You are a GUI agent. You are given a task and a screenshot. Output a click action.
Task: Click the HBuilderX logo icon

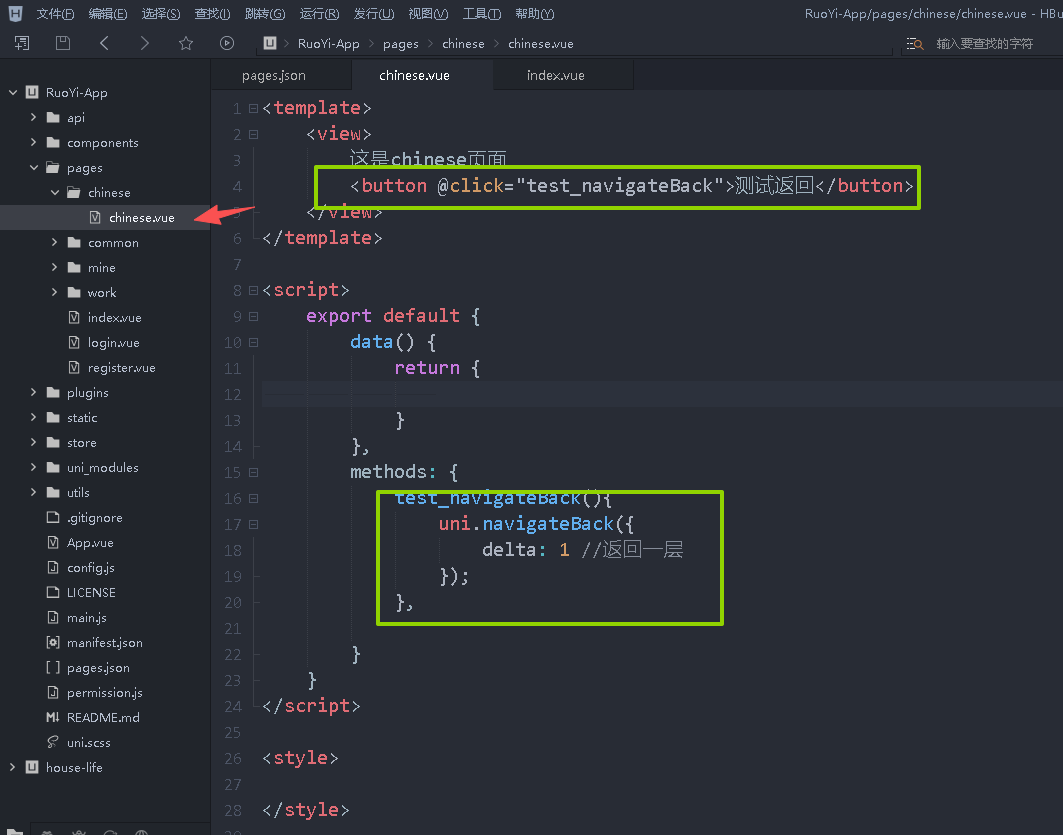click(15, 14)
